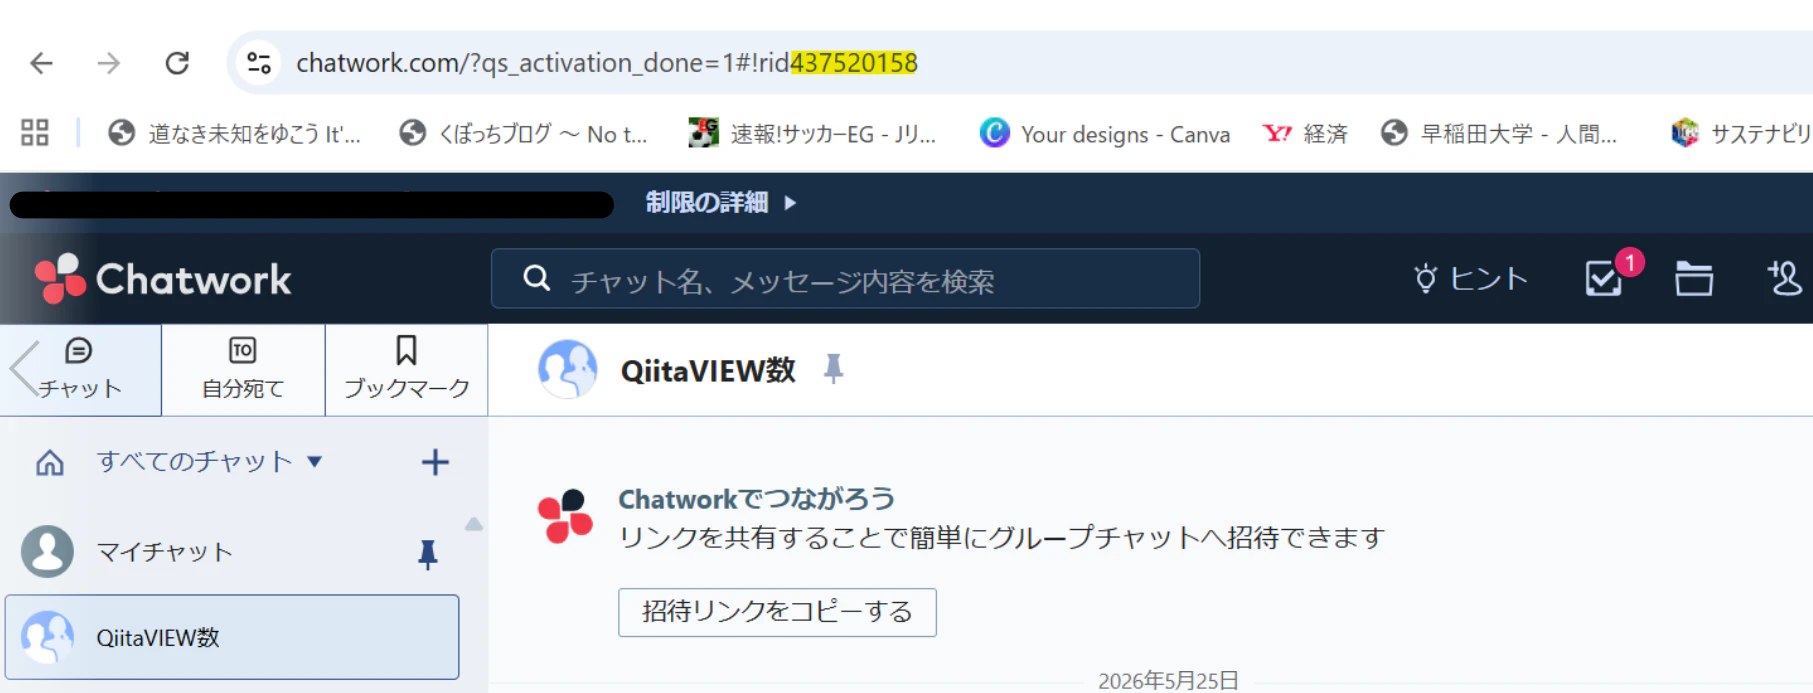Viewport: 1813px width, 693px height.
Task: Open the 道なき未知をゆこう bookmark
Action: pyautogui.click(x=235, y=133)
